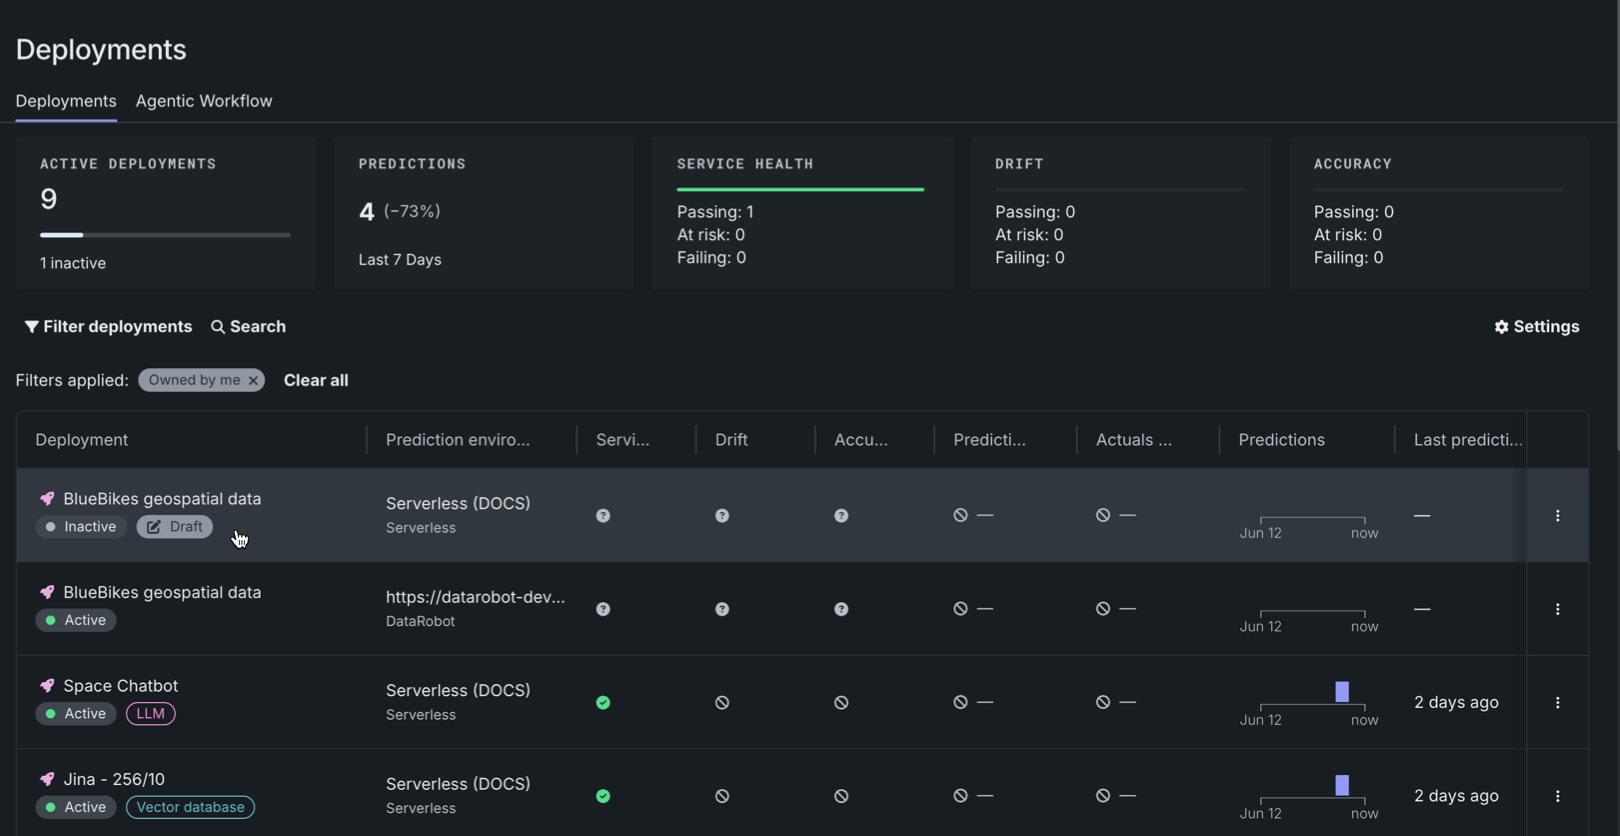Click unknown drift status icon in first row

(722, 516)
